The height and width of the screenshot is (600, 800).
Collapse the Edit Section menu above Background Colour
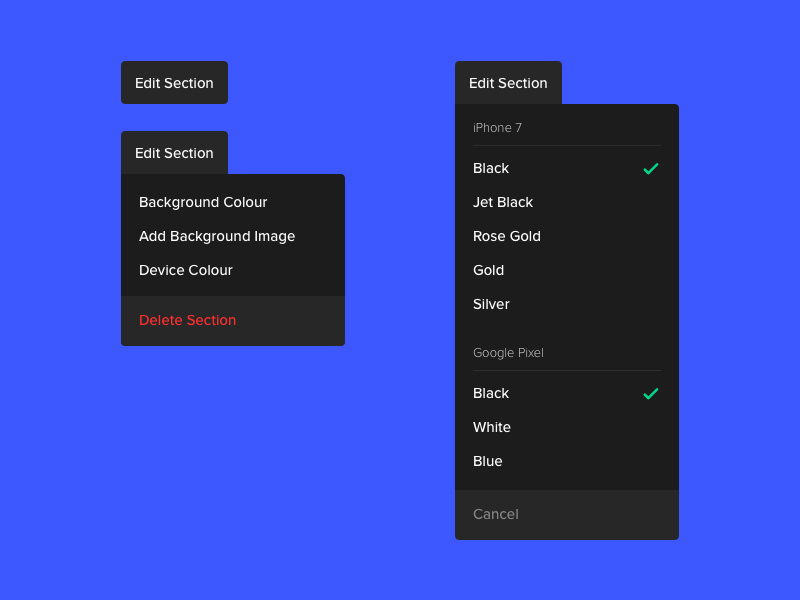click(174, 153)
